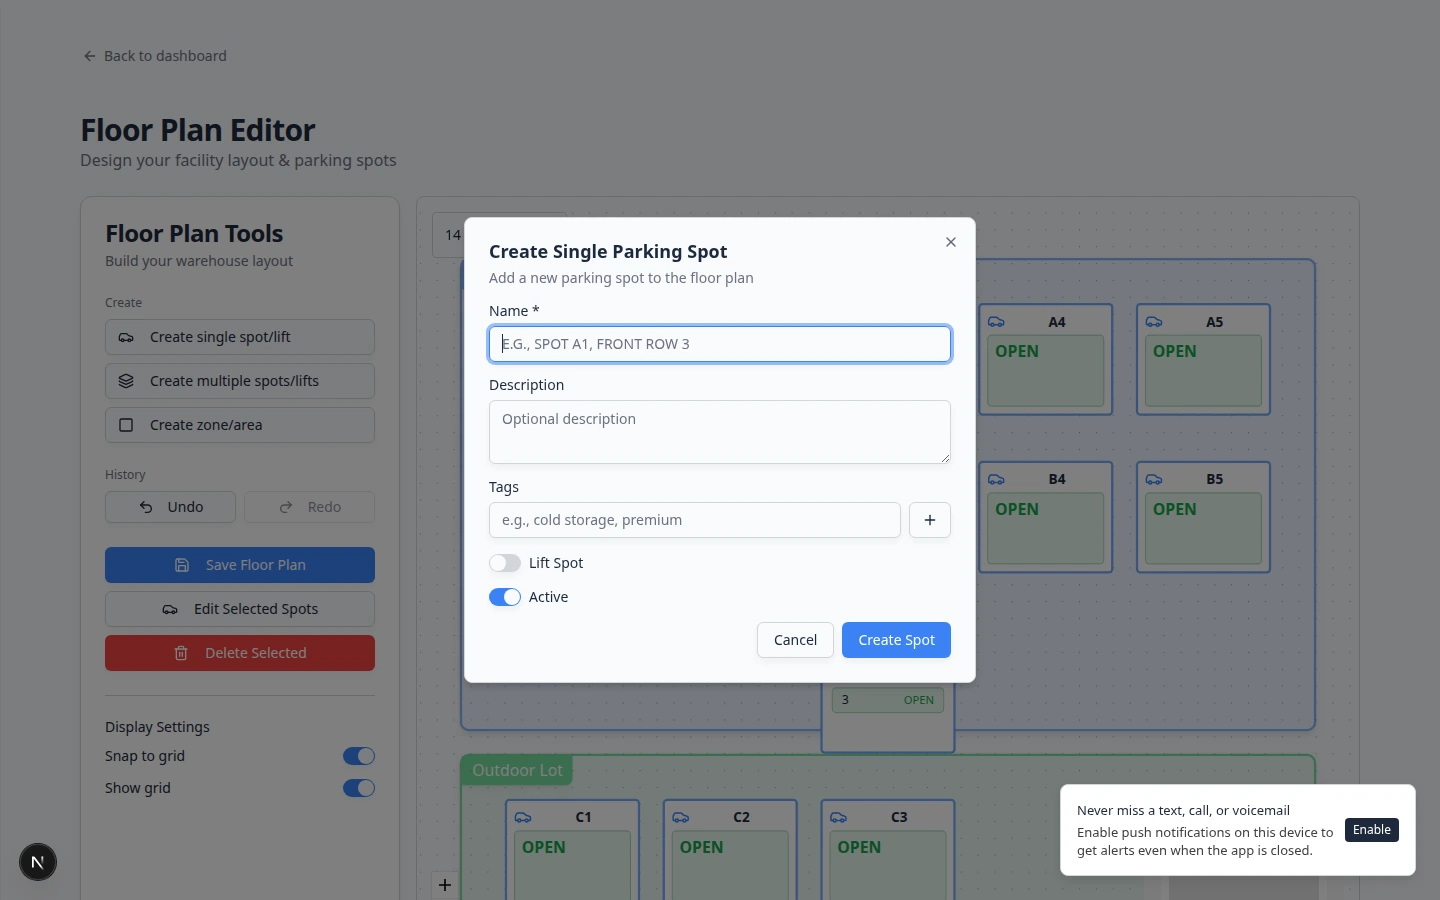
Task: Click Delete Selected button
Action: (240, 653)
